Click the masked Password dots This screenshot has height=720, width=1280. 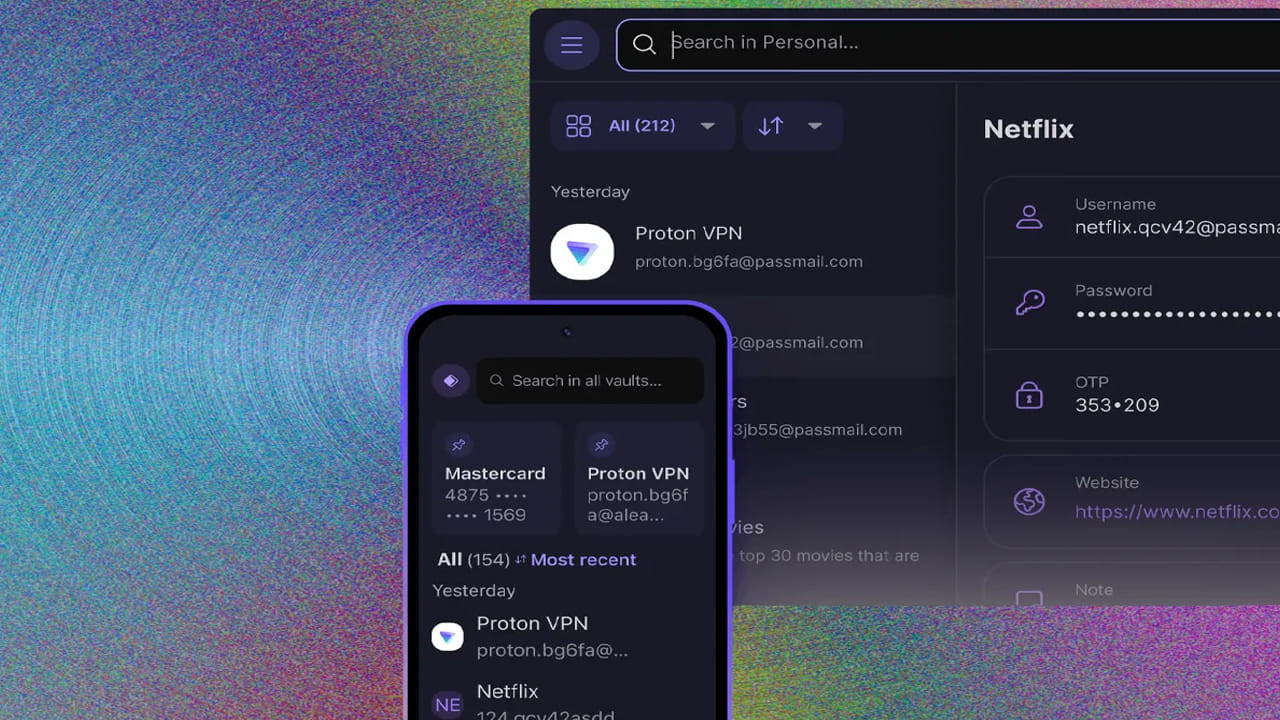tap(1177, 314)
